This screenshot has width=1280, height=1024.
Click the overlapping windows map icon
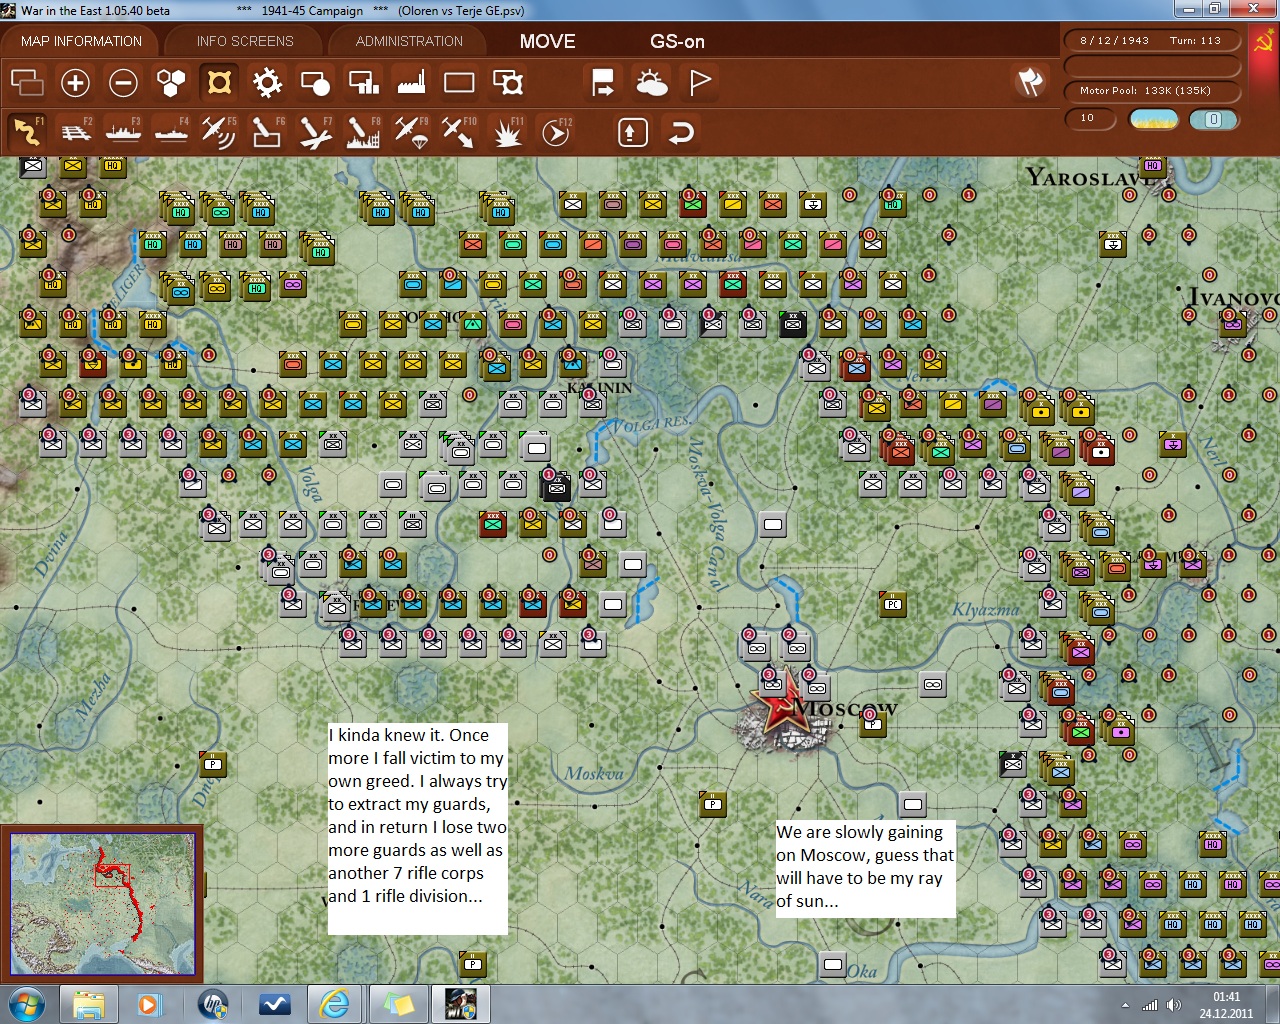(x=27, y=82)
